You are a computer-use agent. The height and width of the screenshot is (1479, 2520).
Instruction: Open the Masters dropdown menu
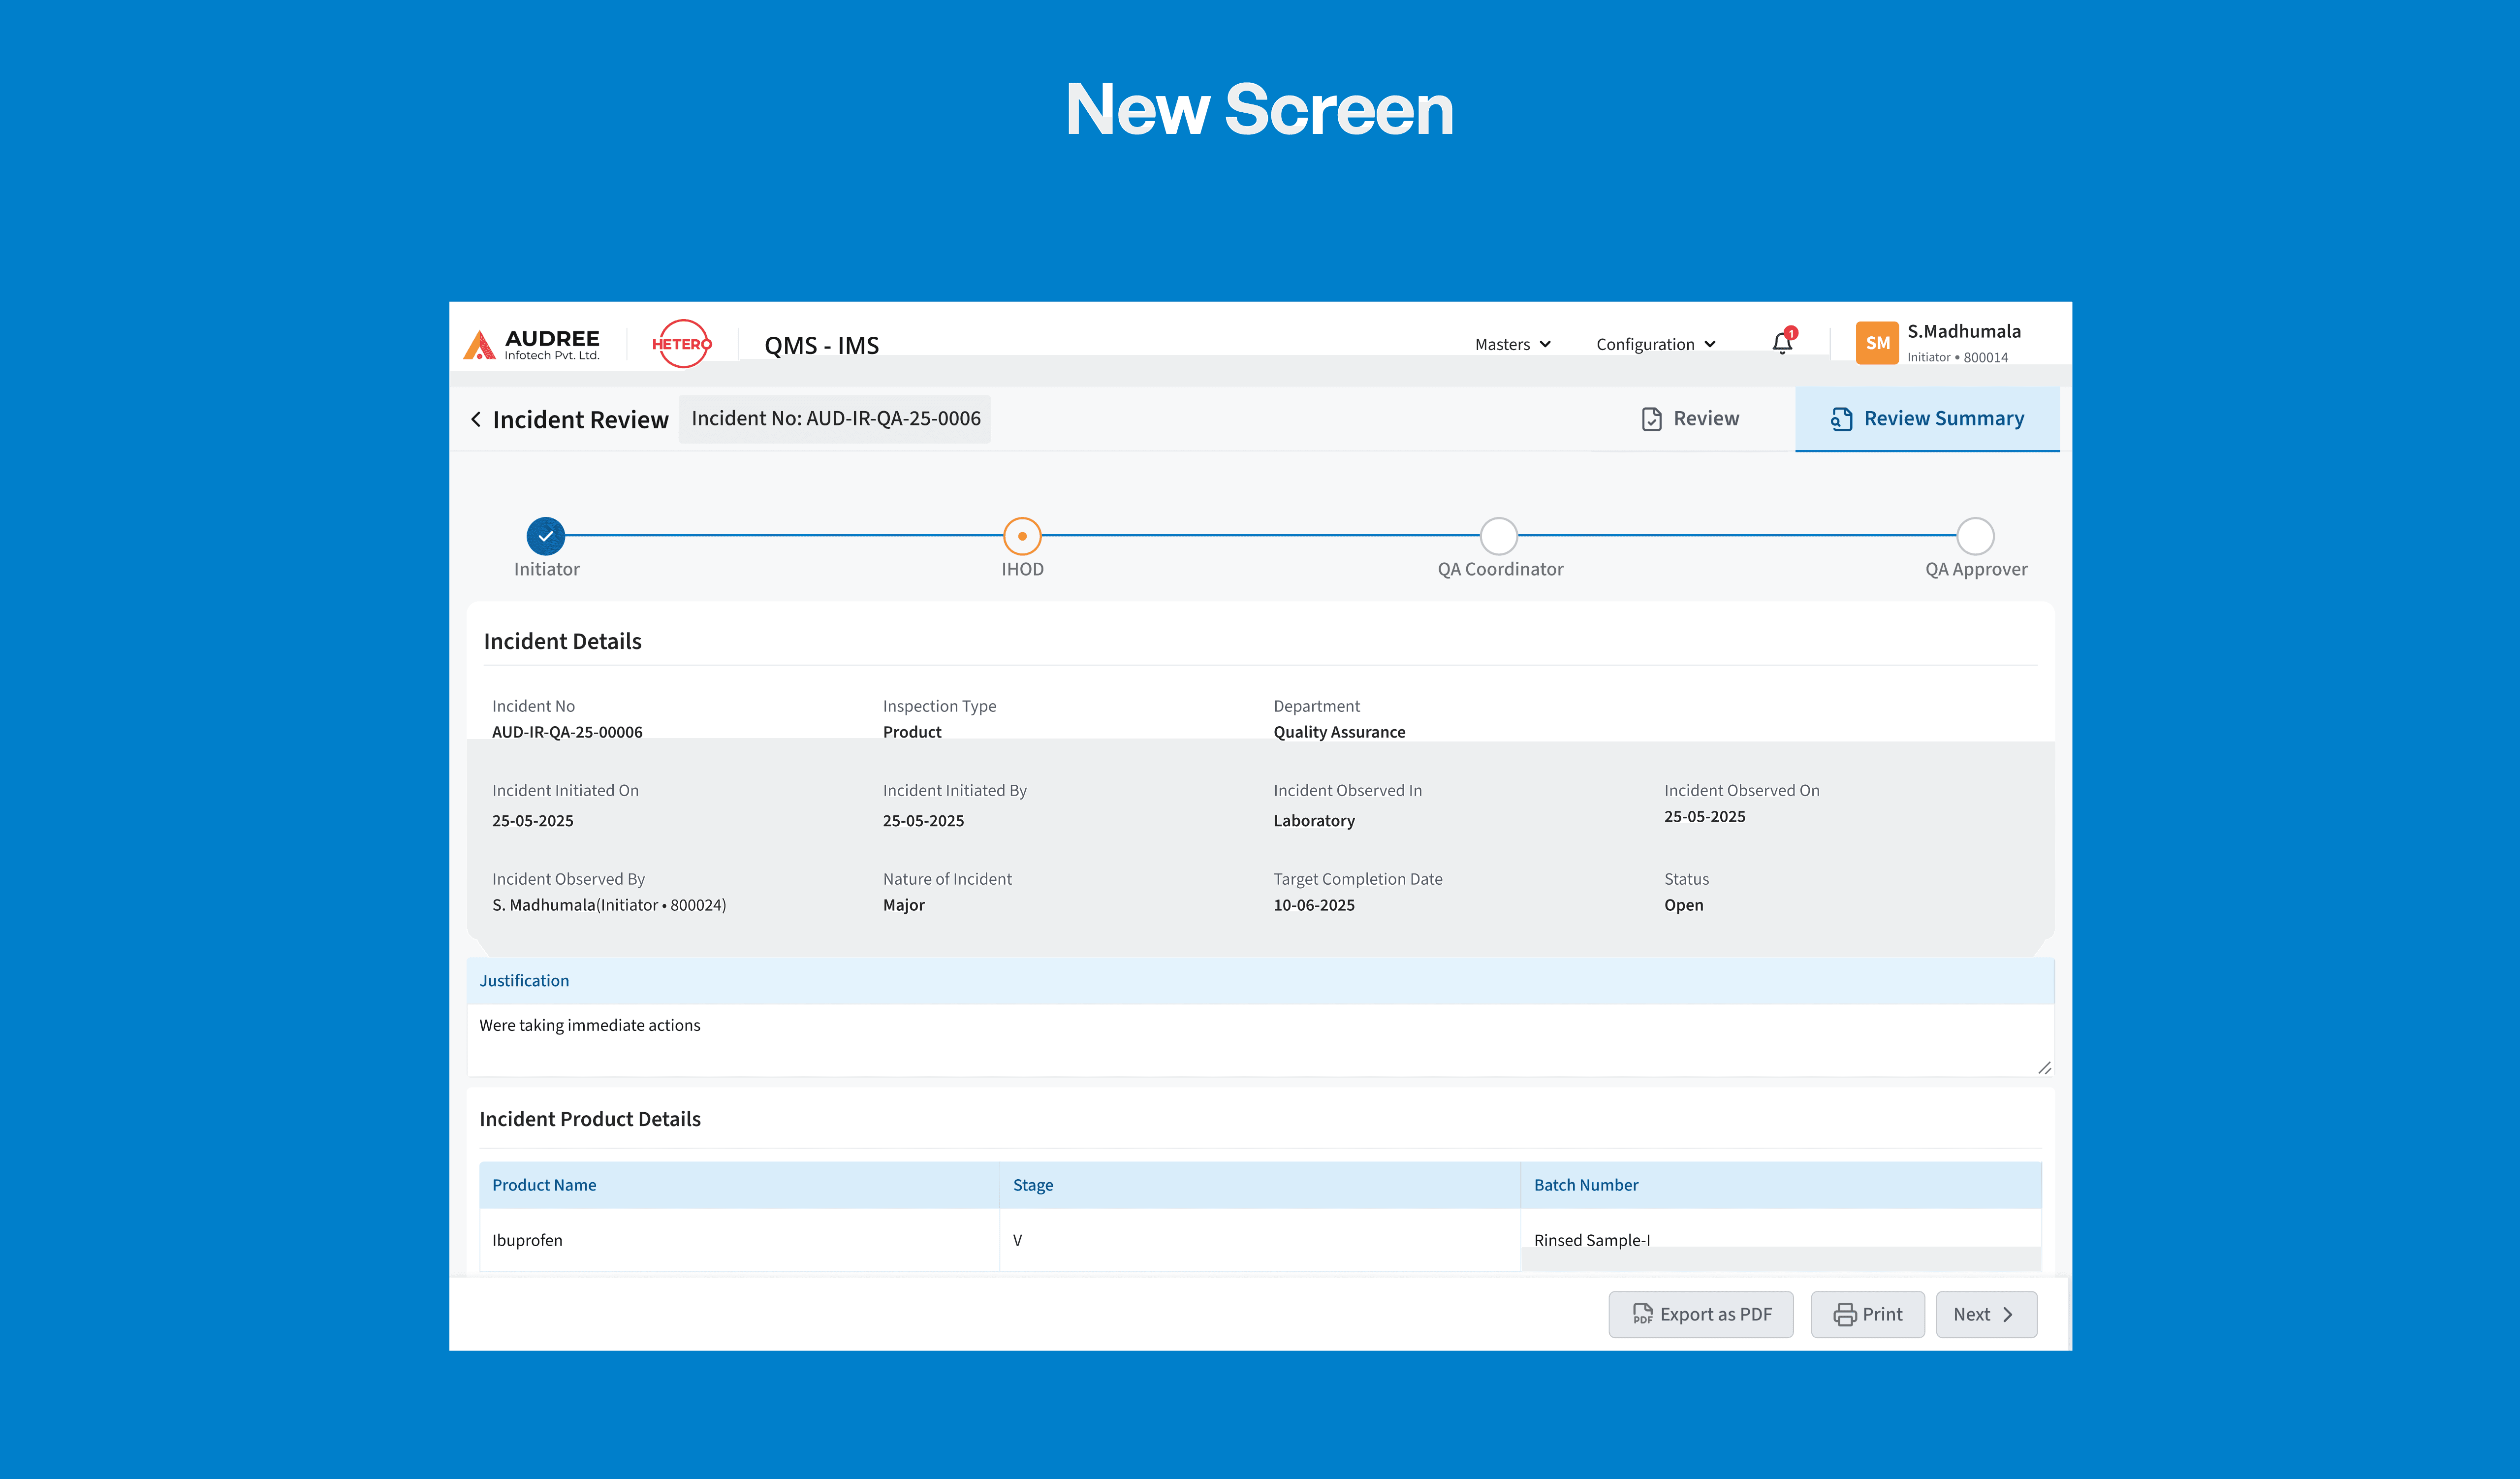coord(1512,343)
